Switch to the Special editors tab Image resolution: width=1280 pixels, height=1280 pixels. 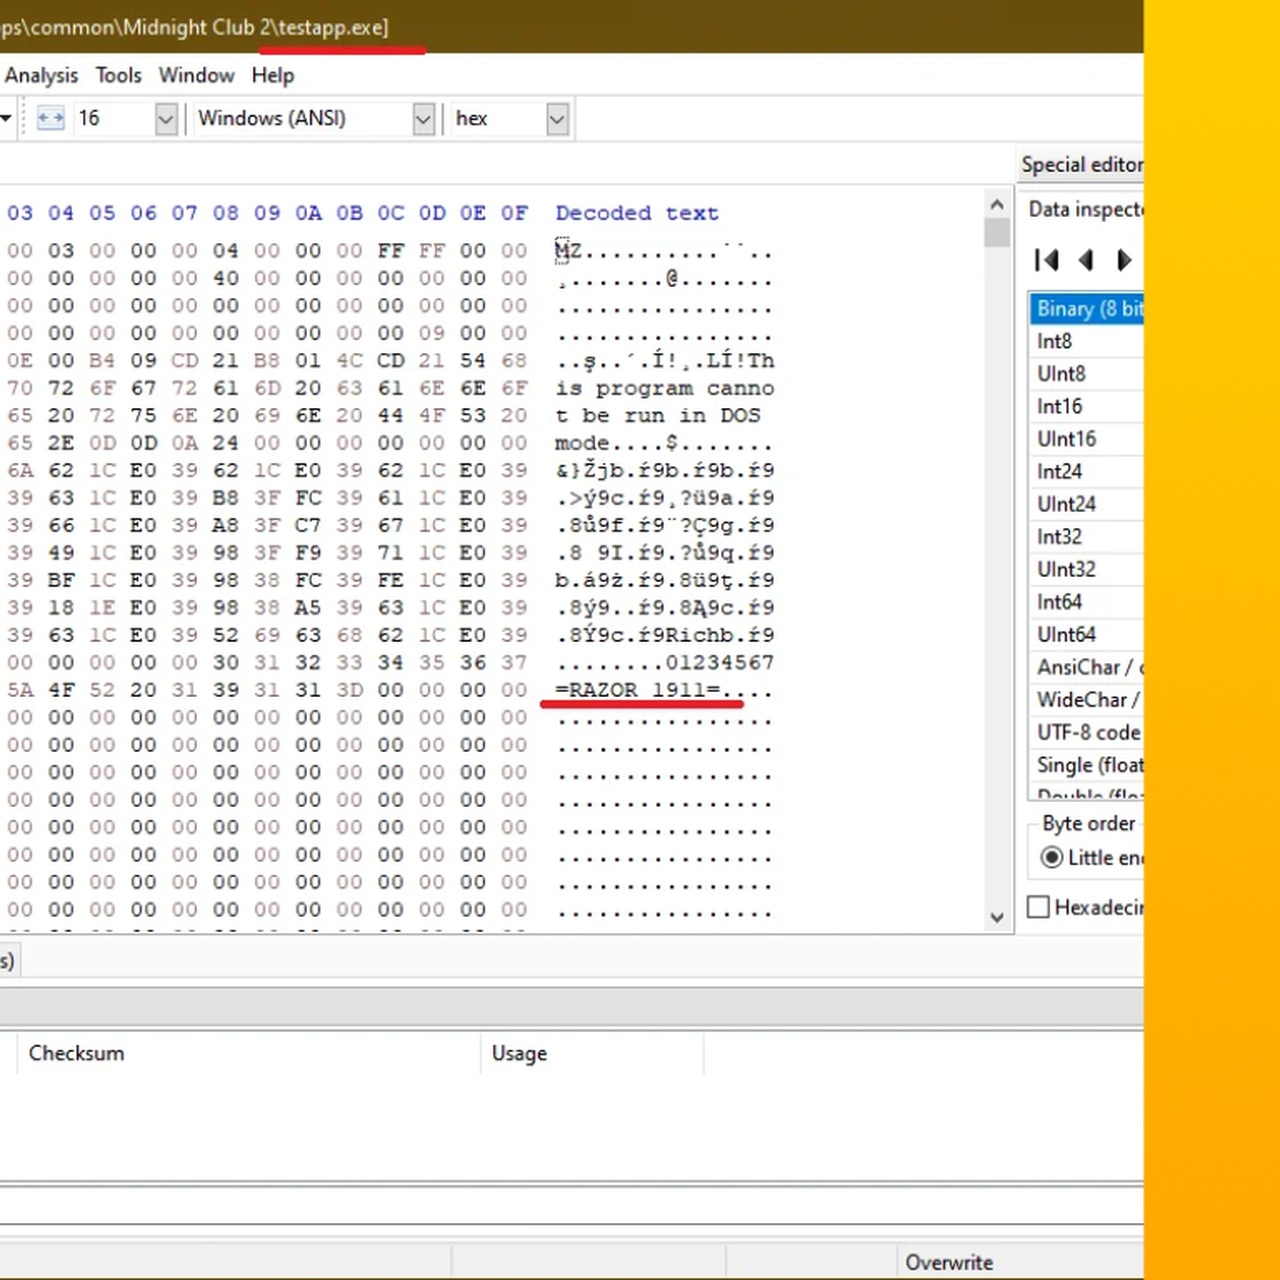tap(1081, 165)
